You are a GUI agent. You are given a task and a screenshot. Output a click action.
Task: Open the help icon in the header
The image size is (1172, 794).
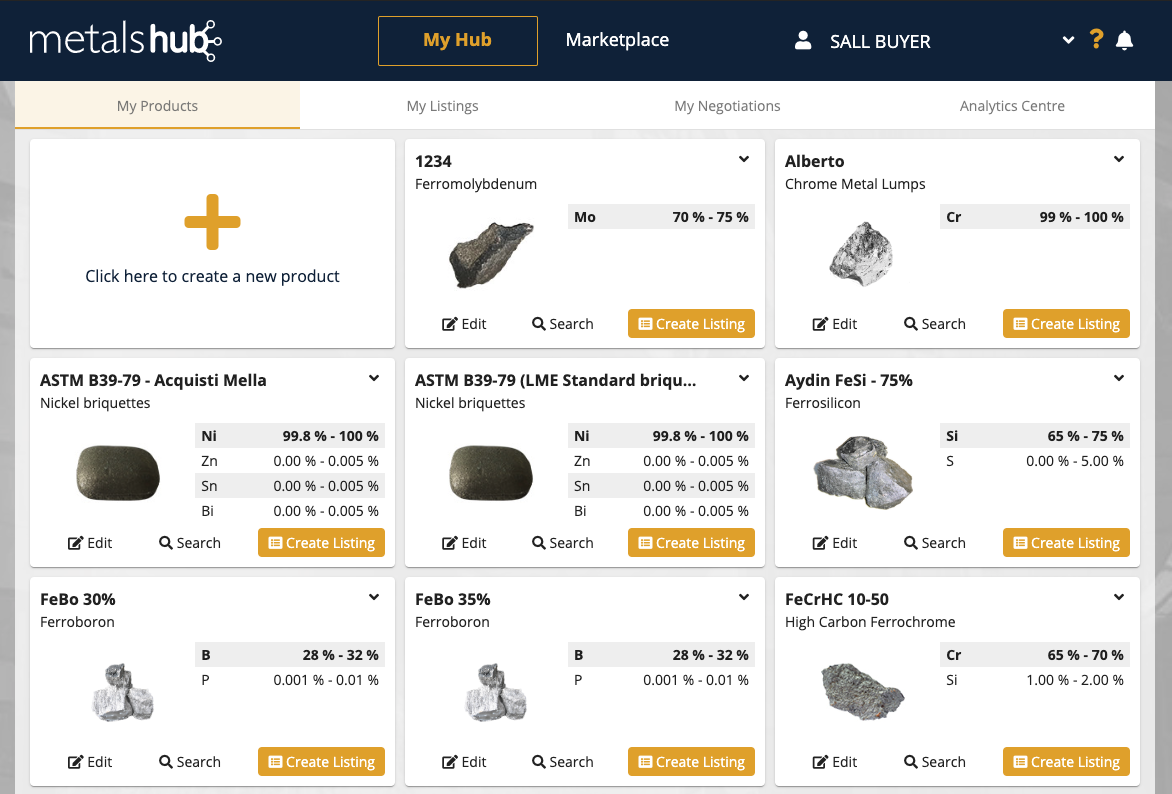tap(1096, 39)
